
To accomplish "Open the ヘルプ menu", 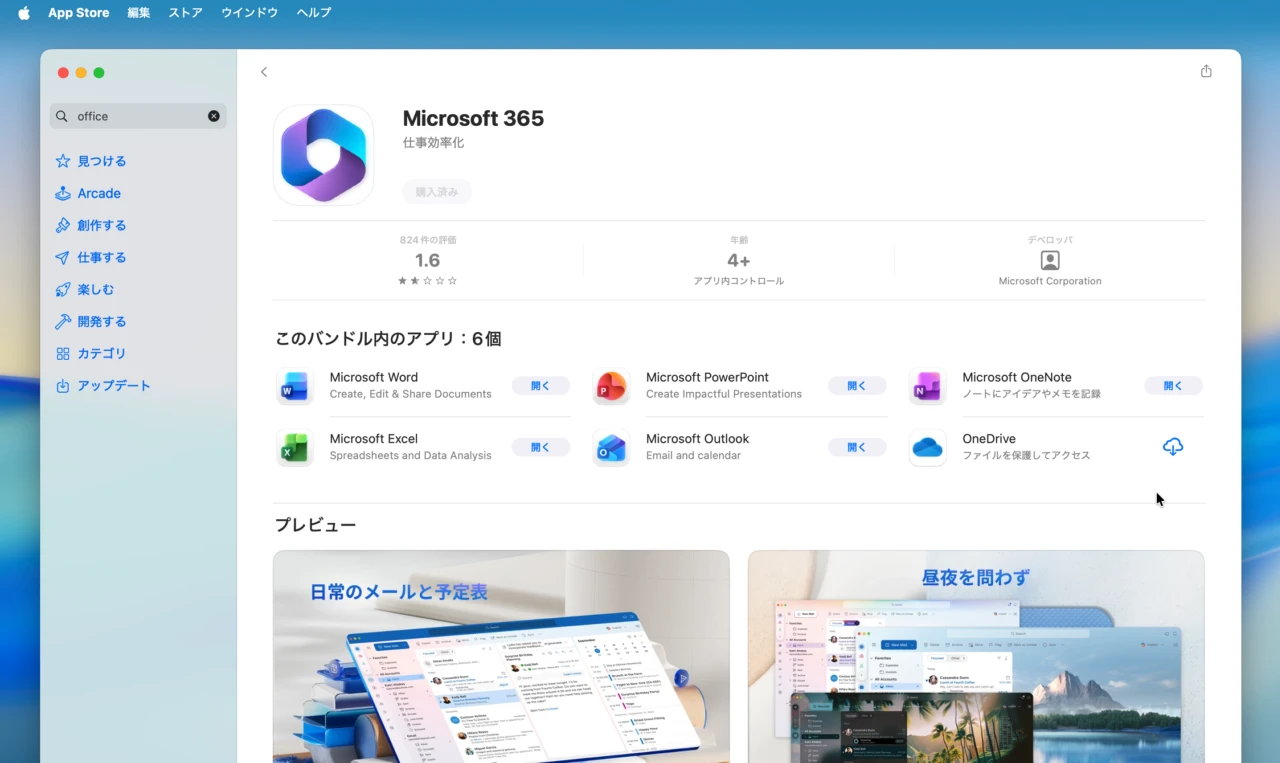I will click(313, 12).
